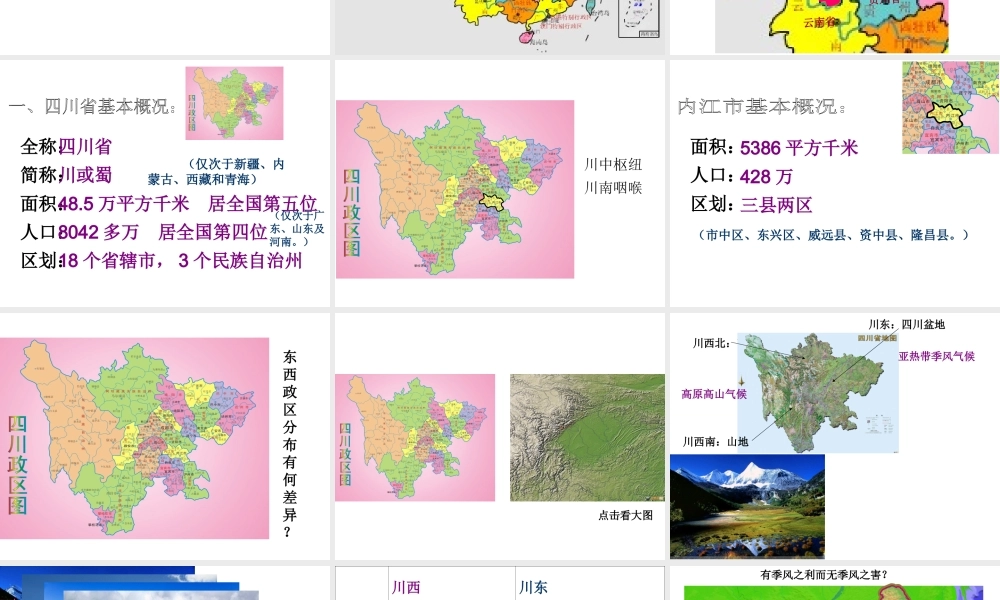The height and width of the screenshot is (600, 1000).
Task: Click the 川西 table header
Action: pyautogui.click(x=406, y=587)
